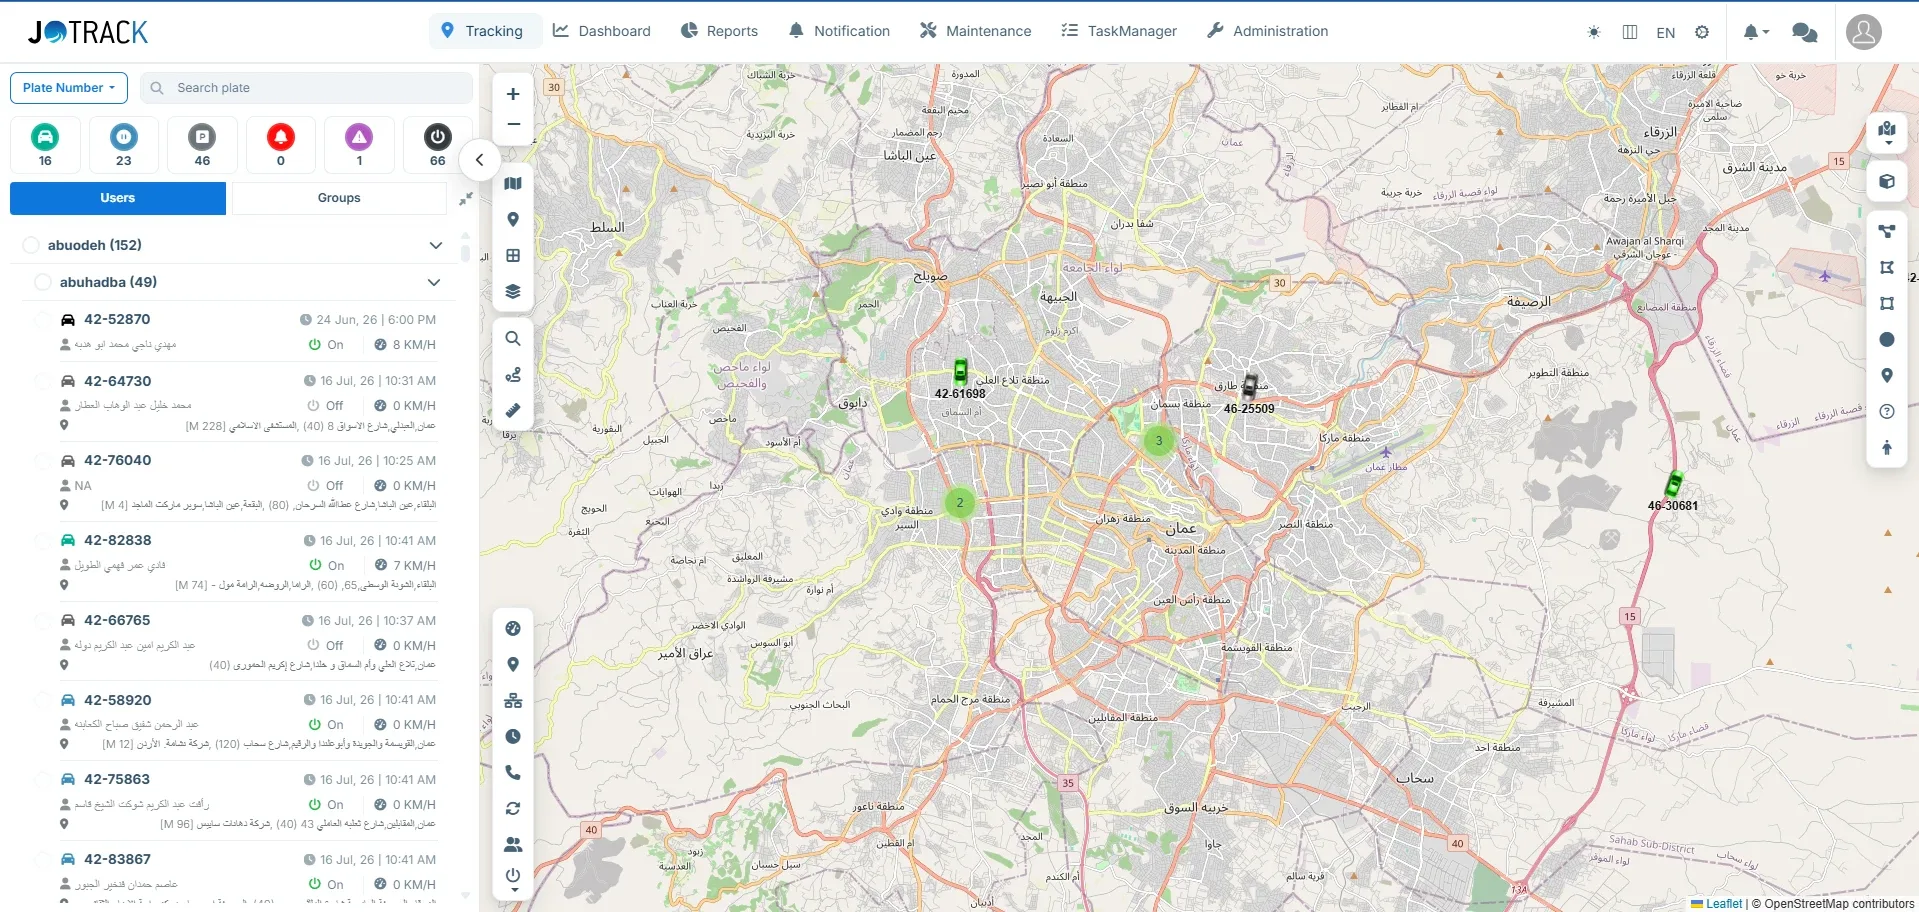
Task: Check vehicle 42-58920 selection circle
Action: point(42,700)
